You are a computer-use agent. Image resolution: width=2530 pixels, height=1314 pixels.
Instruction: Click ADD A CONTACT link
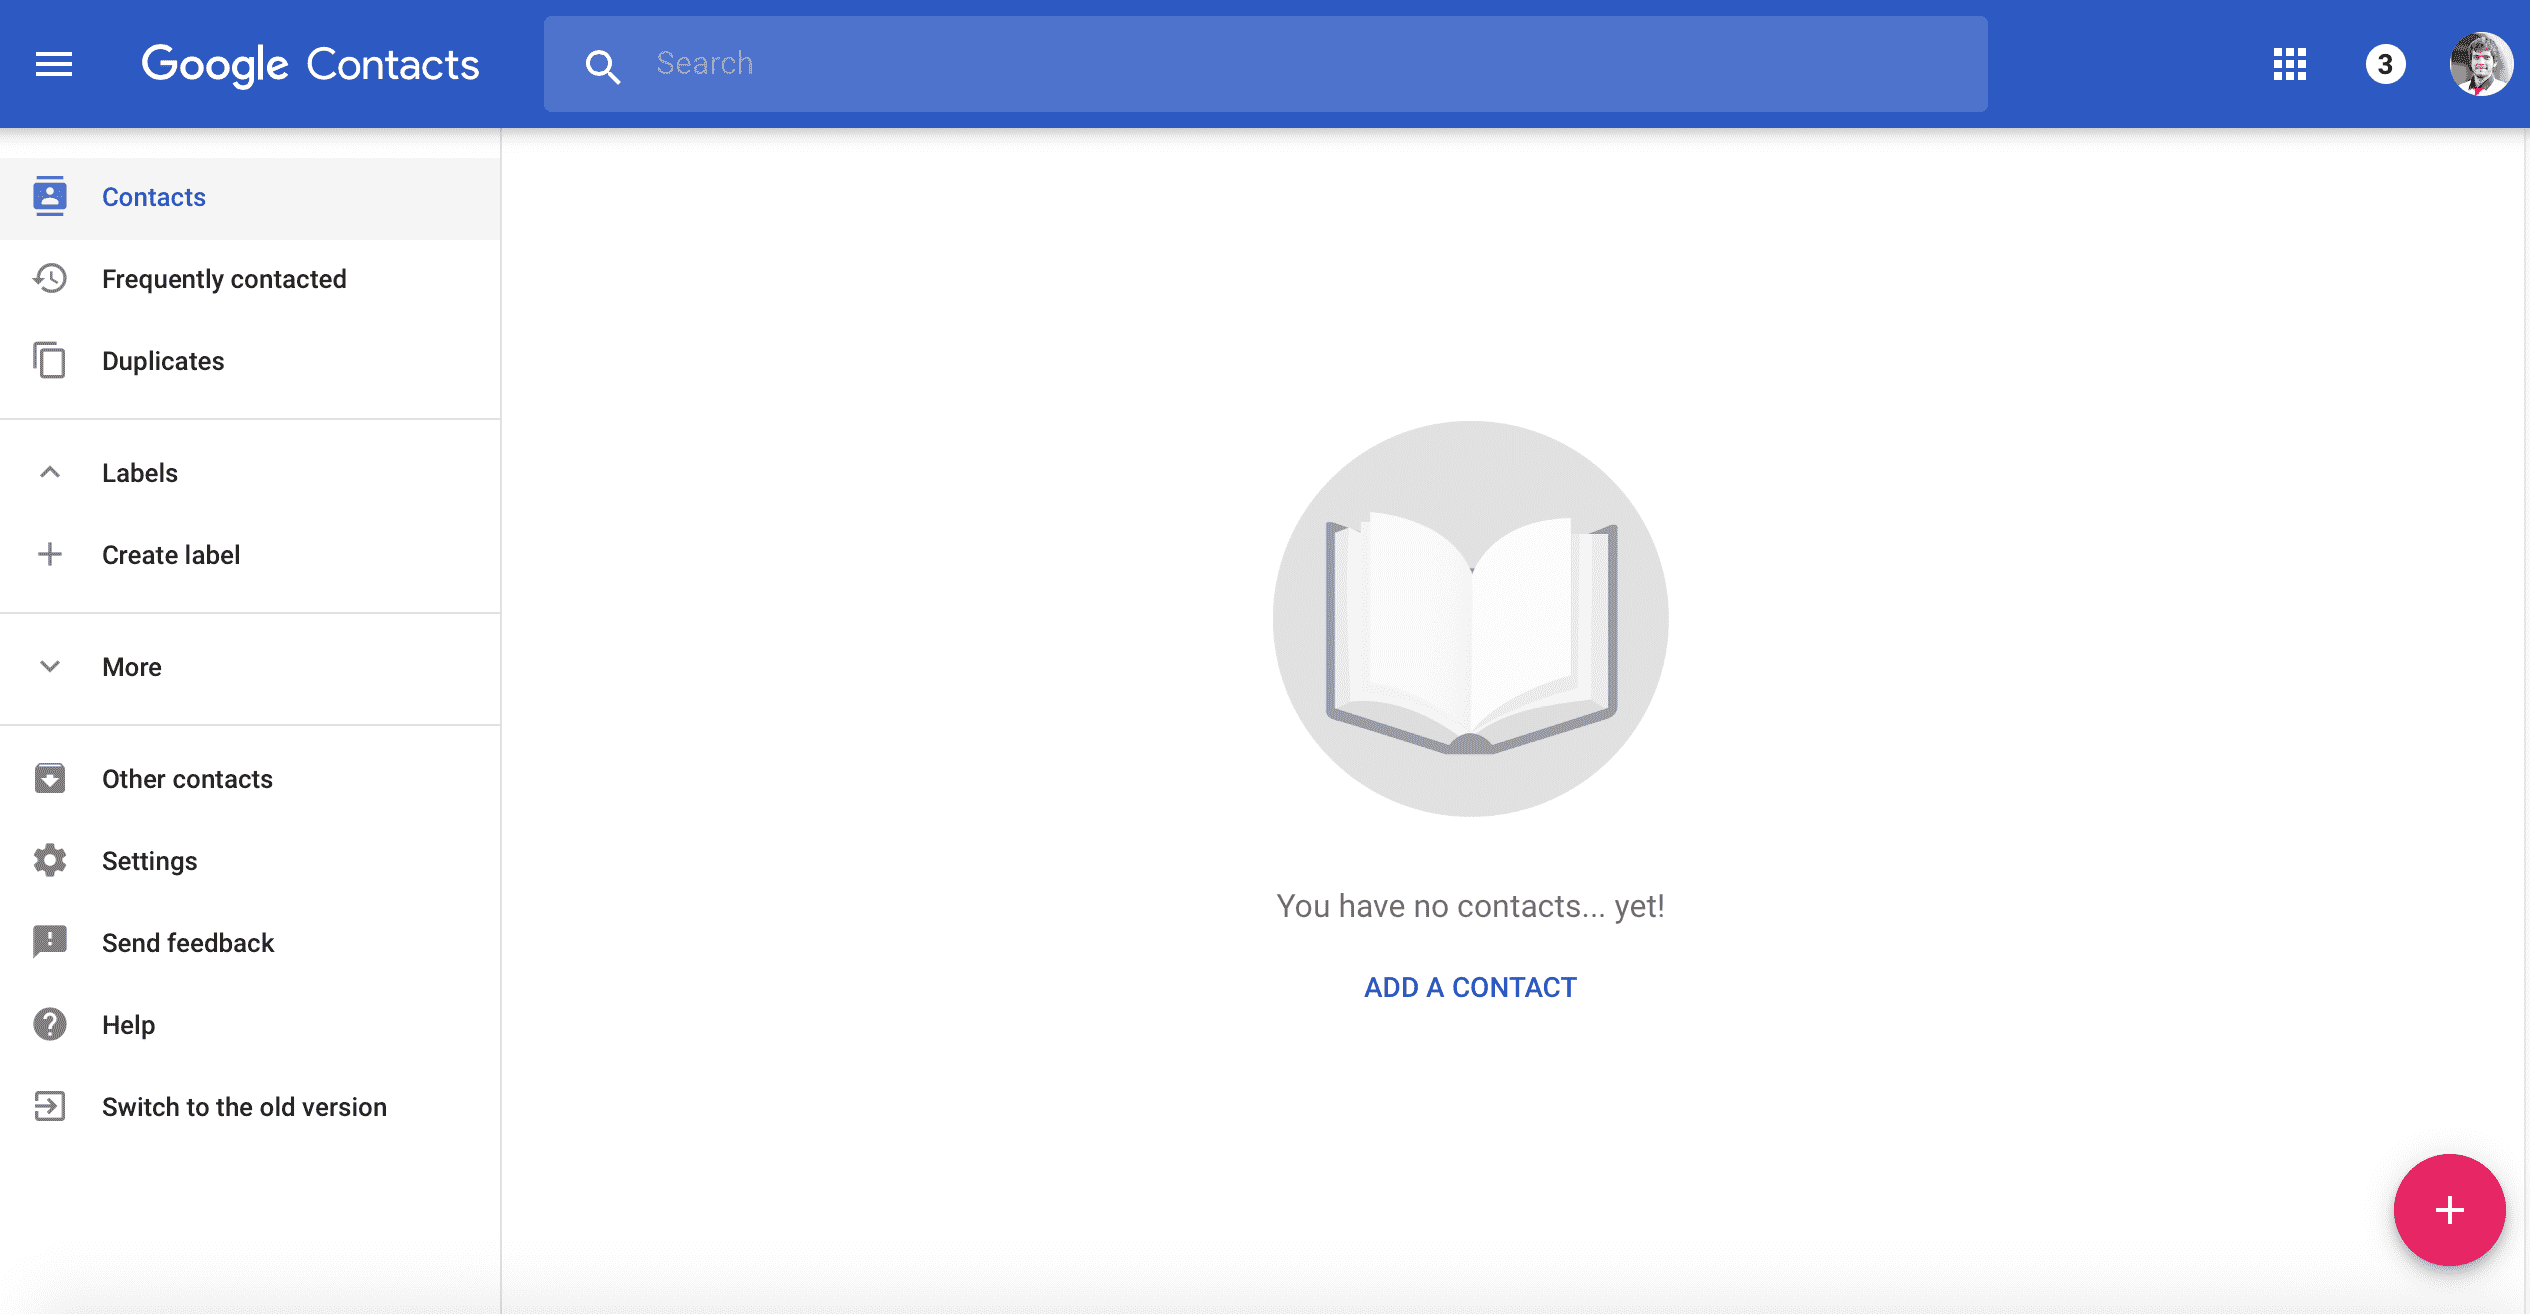point(1471,986)
